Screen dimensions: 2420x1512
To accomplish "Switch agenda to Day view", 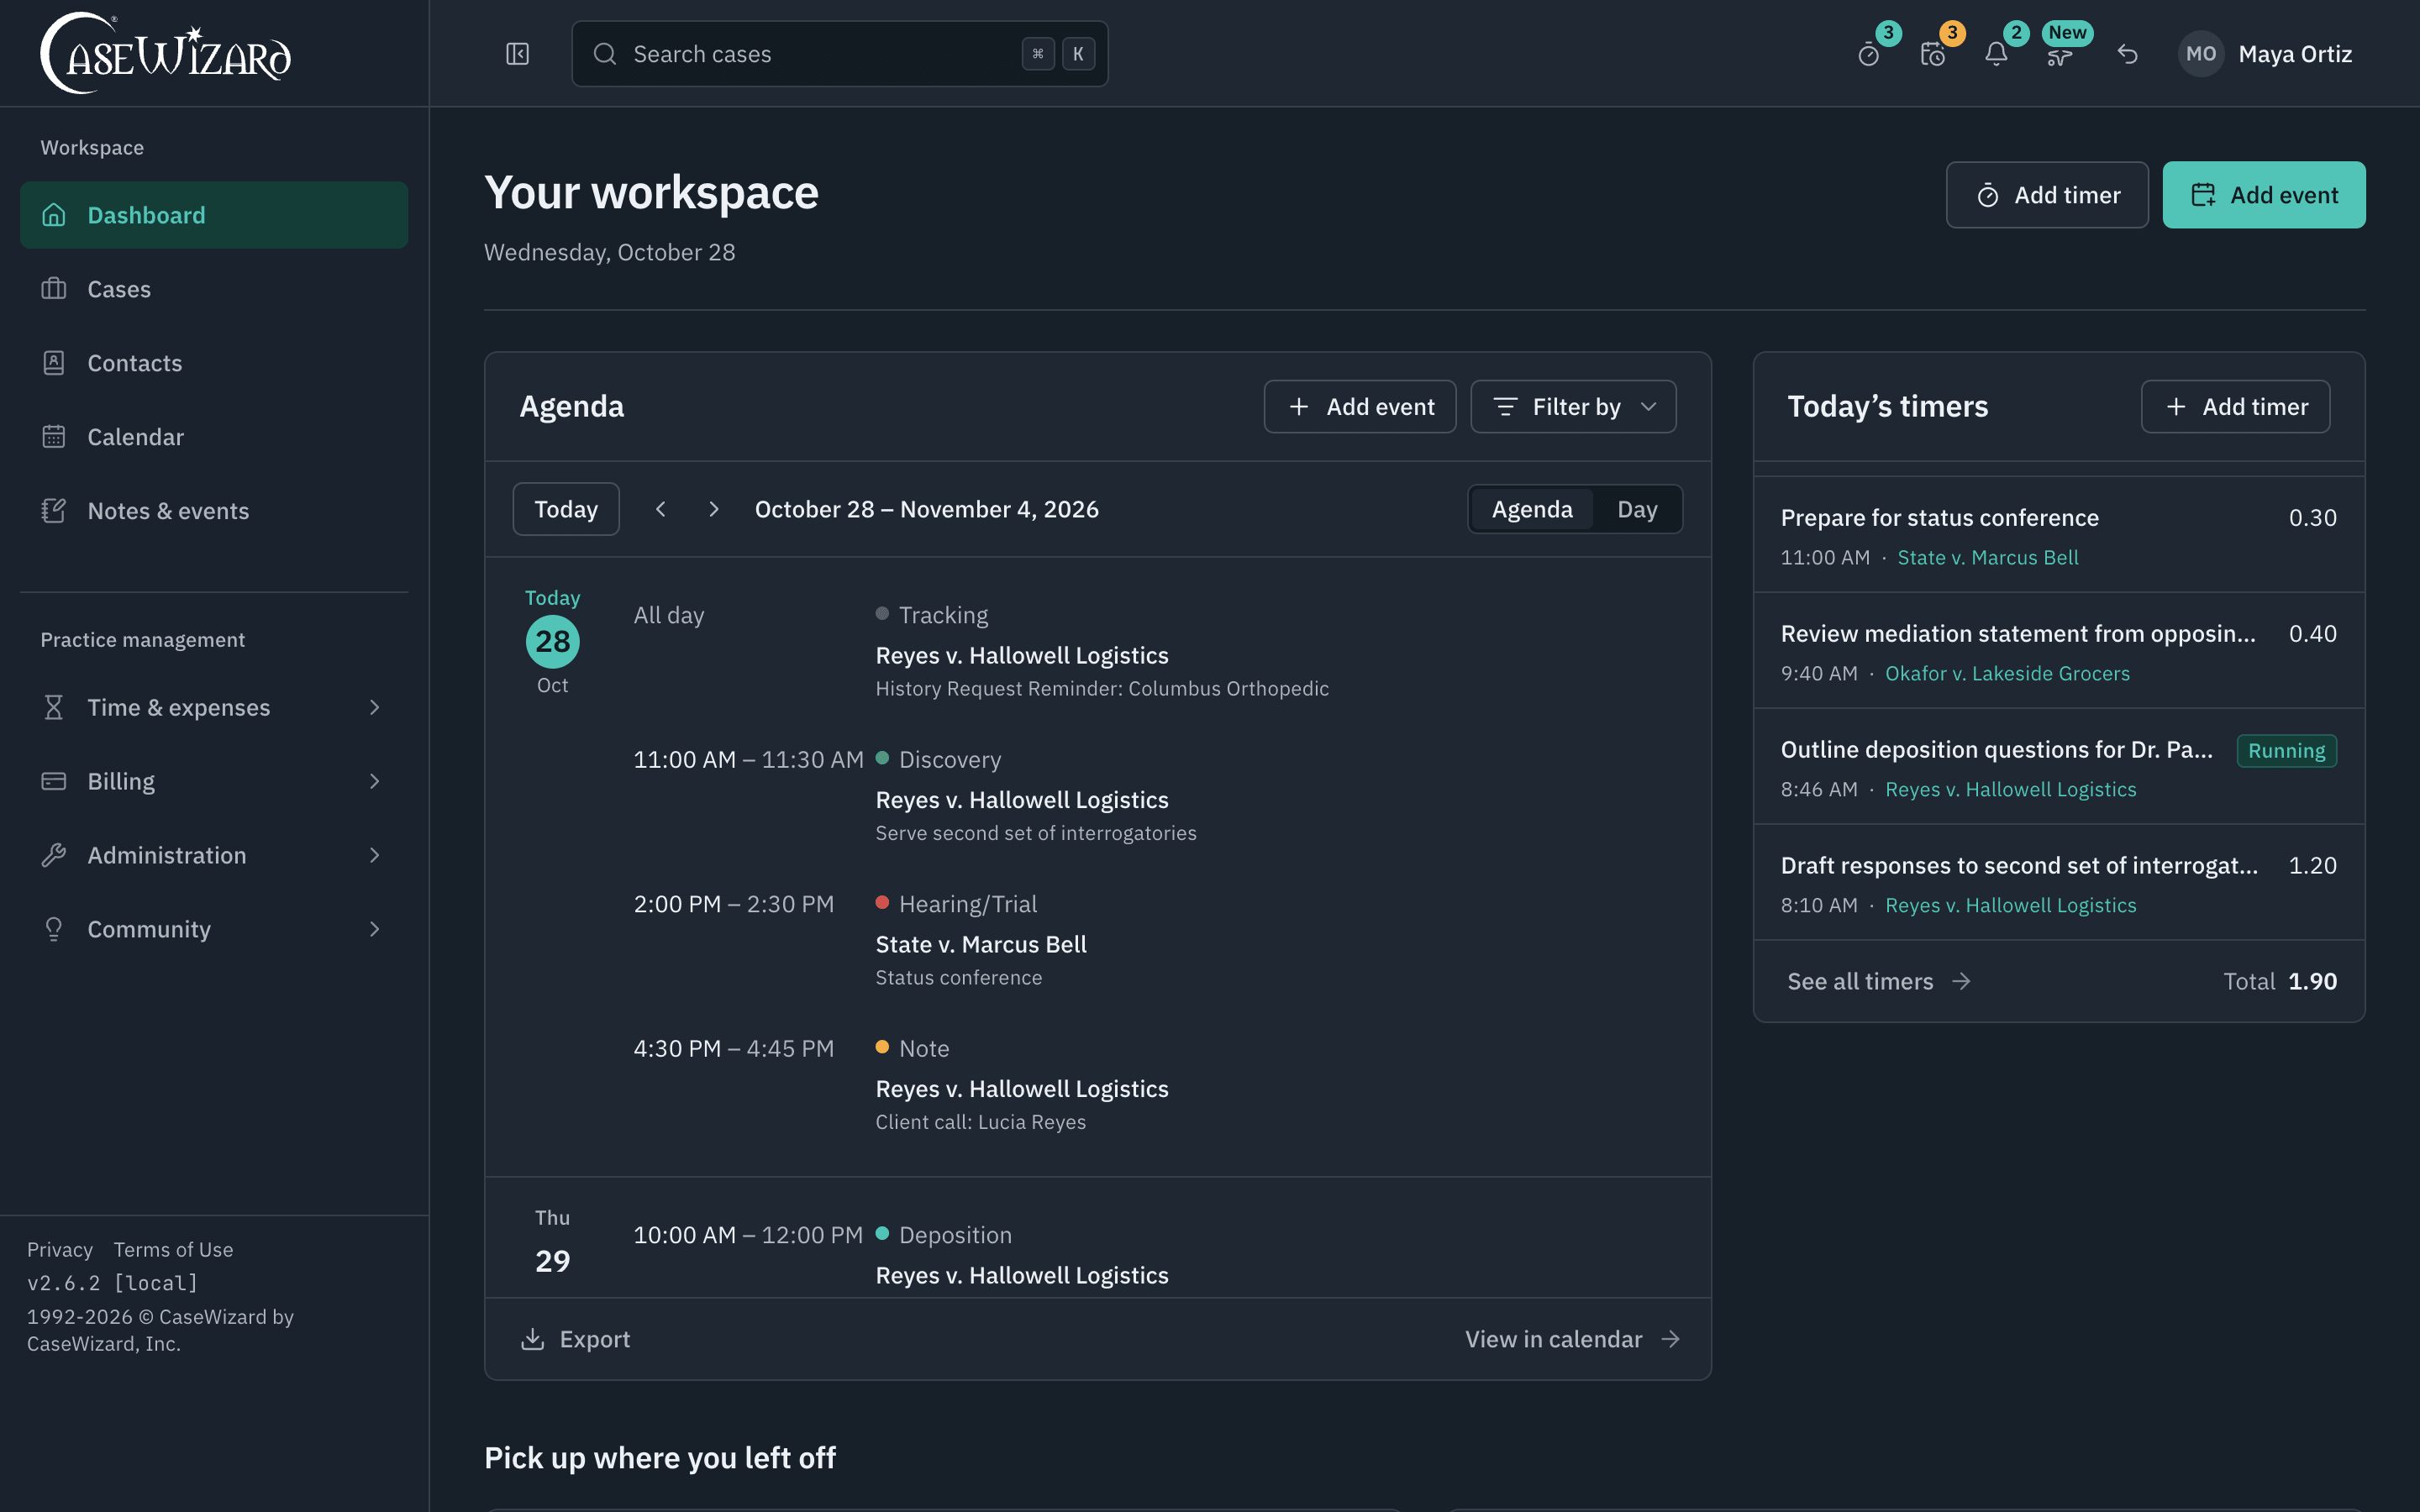I will click(1637, 509).
